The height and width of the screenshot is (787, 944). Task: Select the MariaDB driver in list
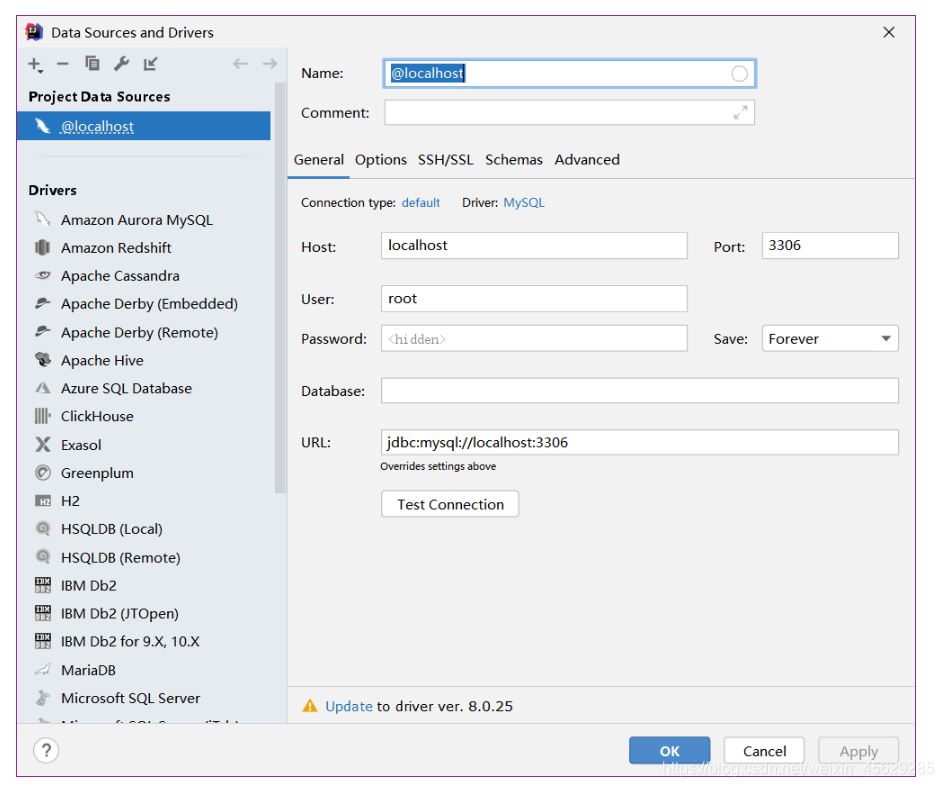tap(88, 670)
